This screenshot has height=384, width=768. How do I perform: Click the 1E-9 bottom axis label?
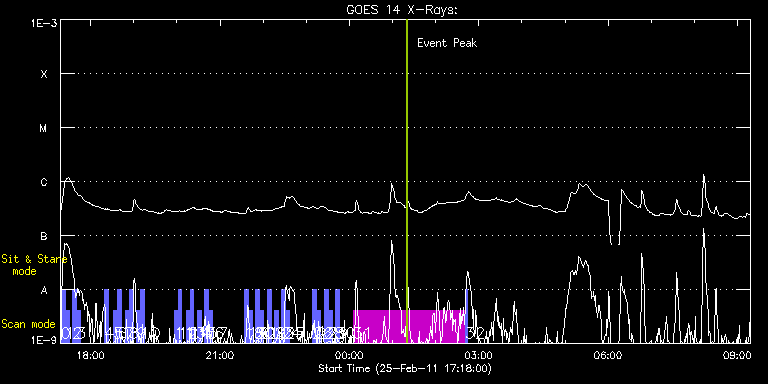[x=44, y=339]
